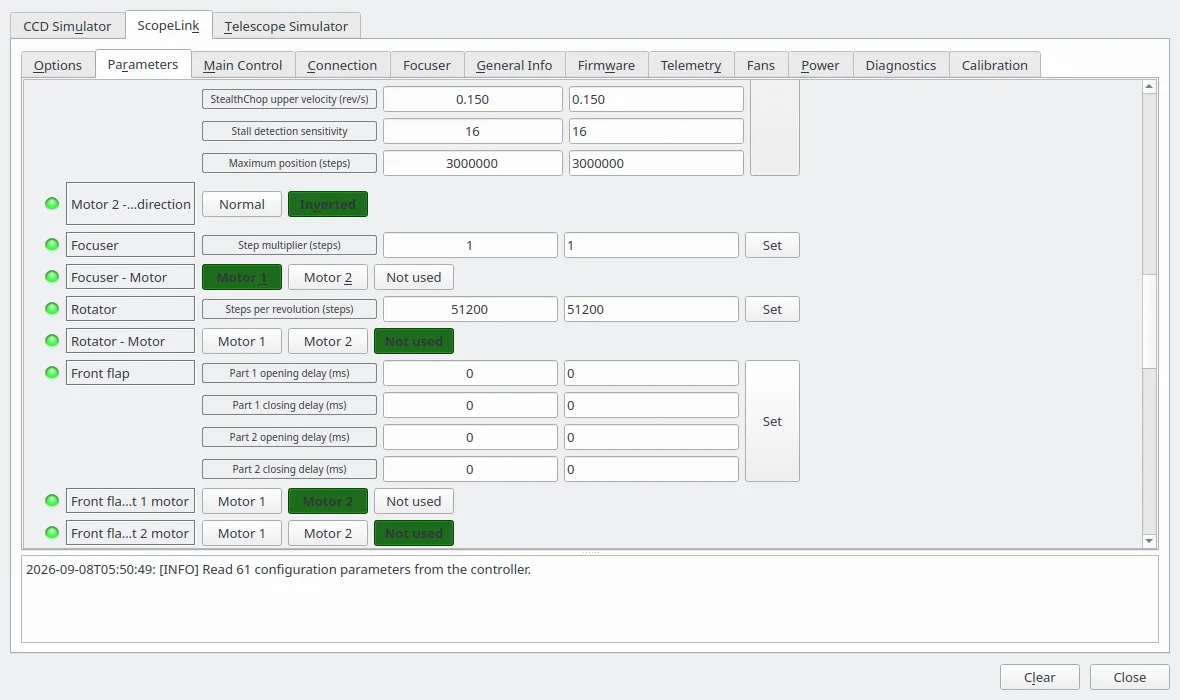This screenshot has height=700, width=1180.
Task: Open the Firmware tab
Action: [607, 65]
